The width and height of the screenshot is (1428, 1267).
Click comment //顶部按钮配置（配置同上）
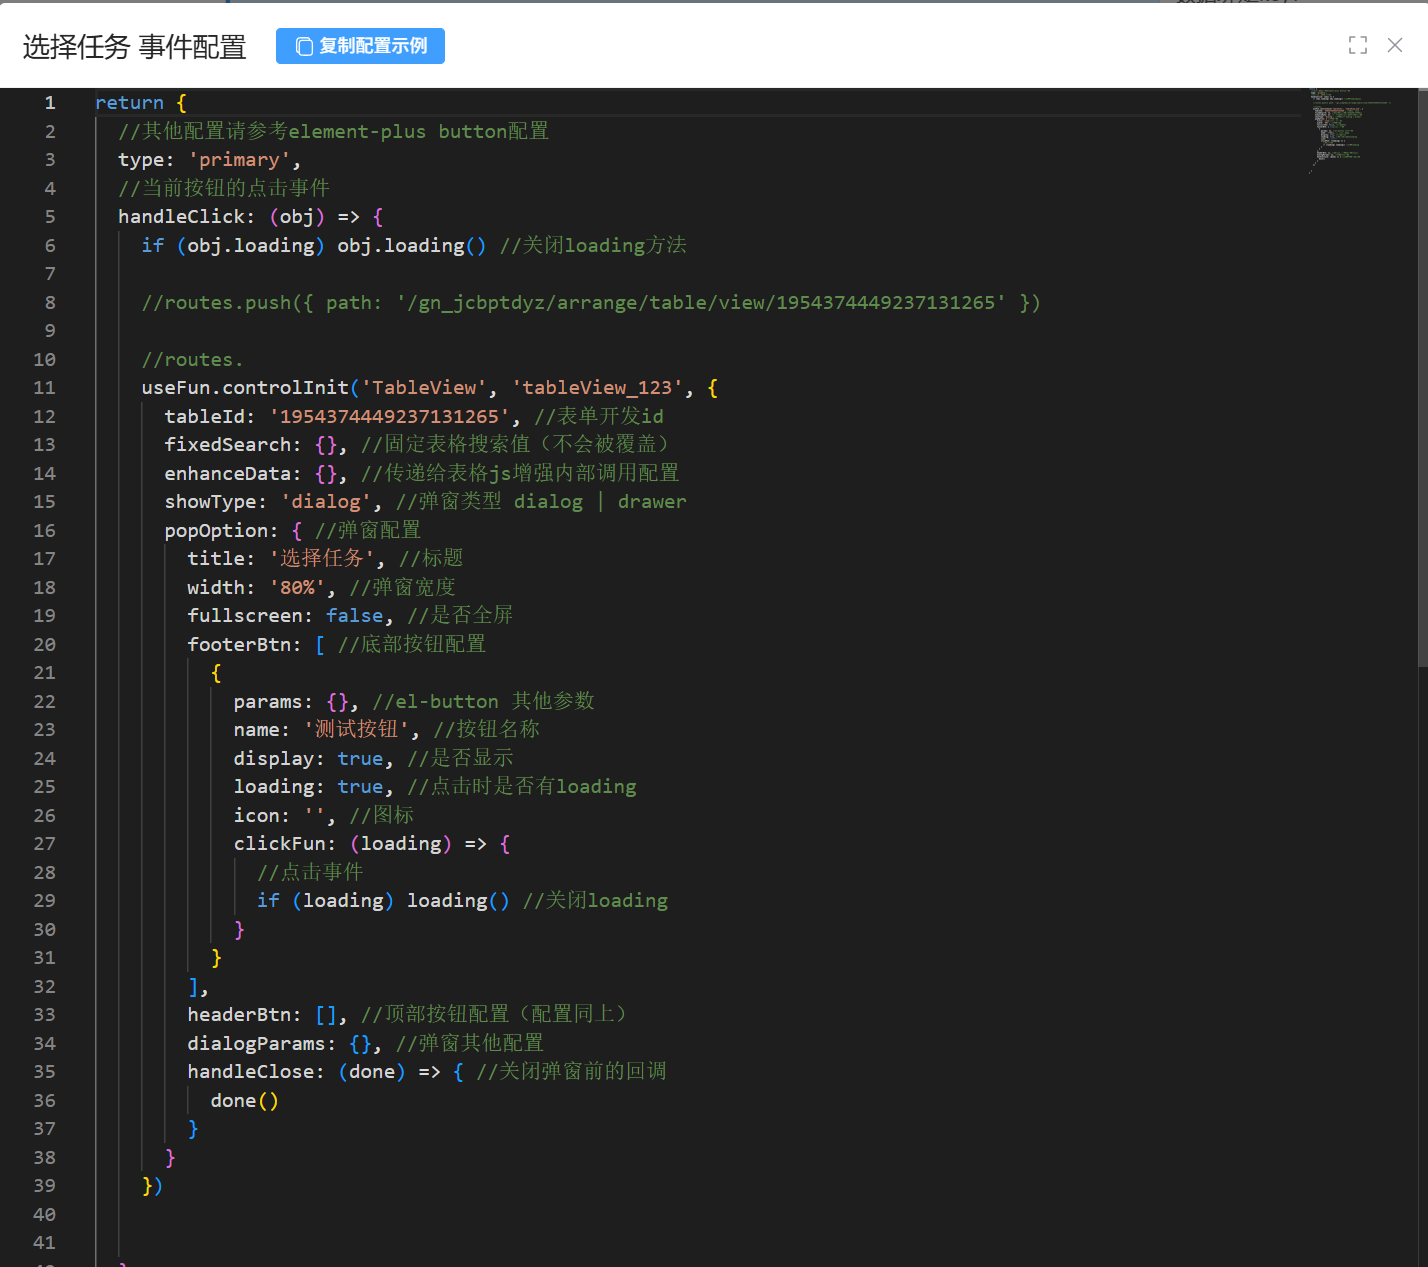coord(496,1015)
